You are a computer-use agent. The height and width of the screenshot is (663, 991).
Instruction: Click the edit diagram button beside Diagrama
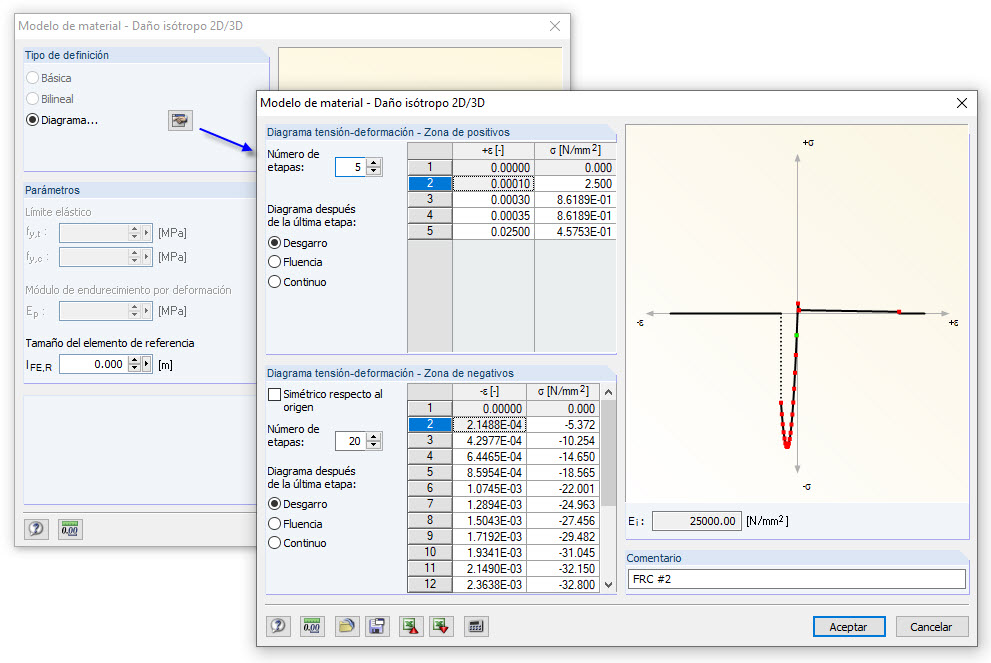pyautogui.click(x=180, y=120)
